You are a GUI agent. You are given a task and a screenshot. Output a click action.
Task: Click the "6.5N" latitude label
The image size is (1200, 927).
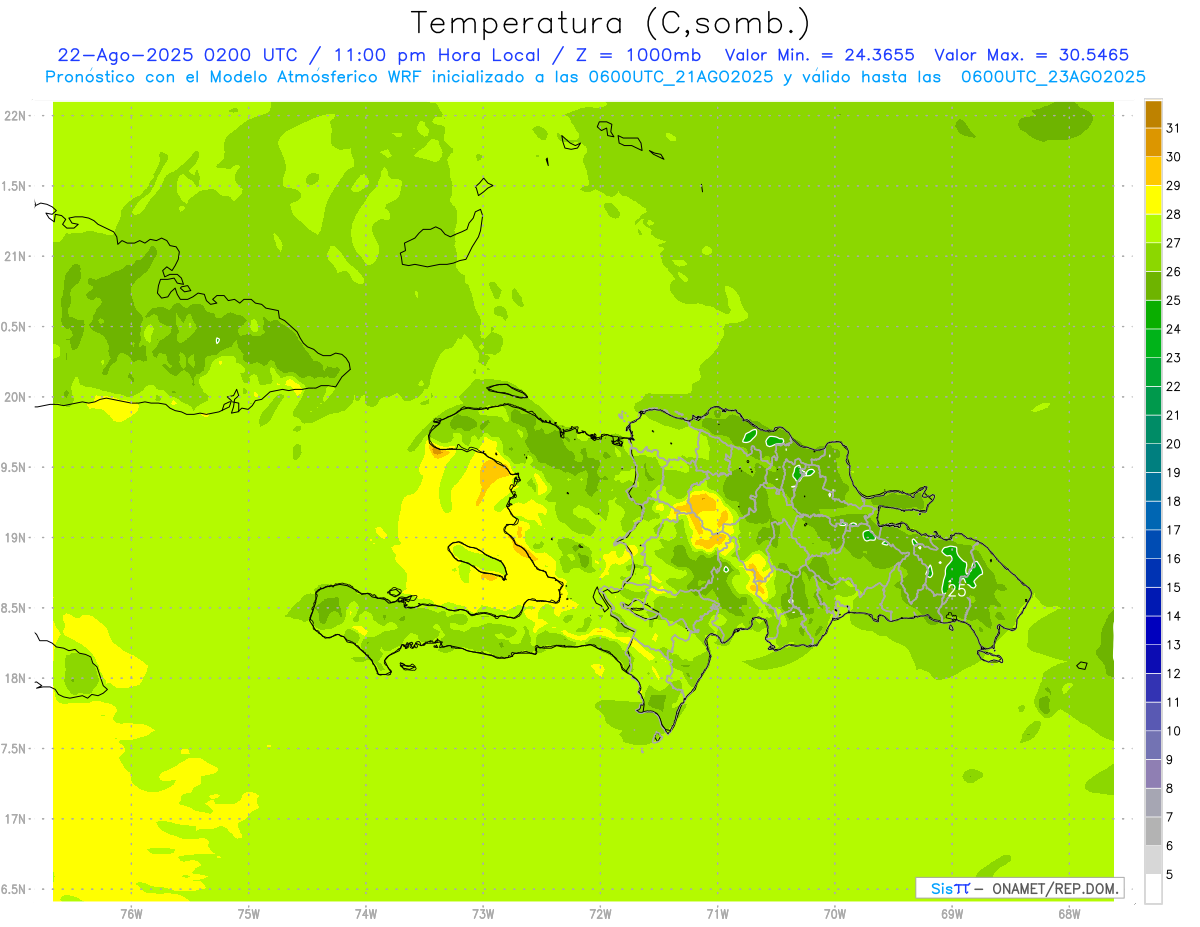pos(15,889)
